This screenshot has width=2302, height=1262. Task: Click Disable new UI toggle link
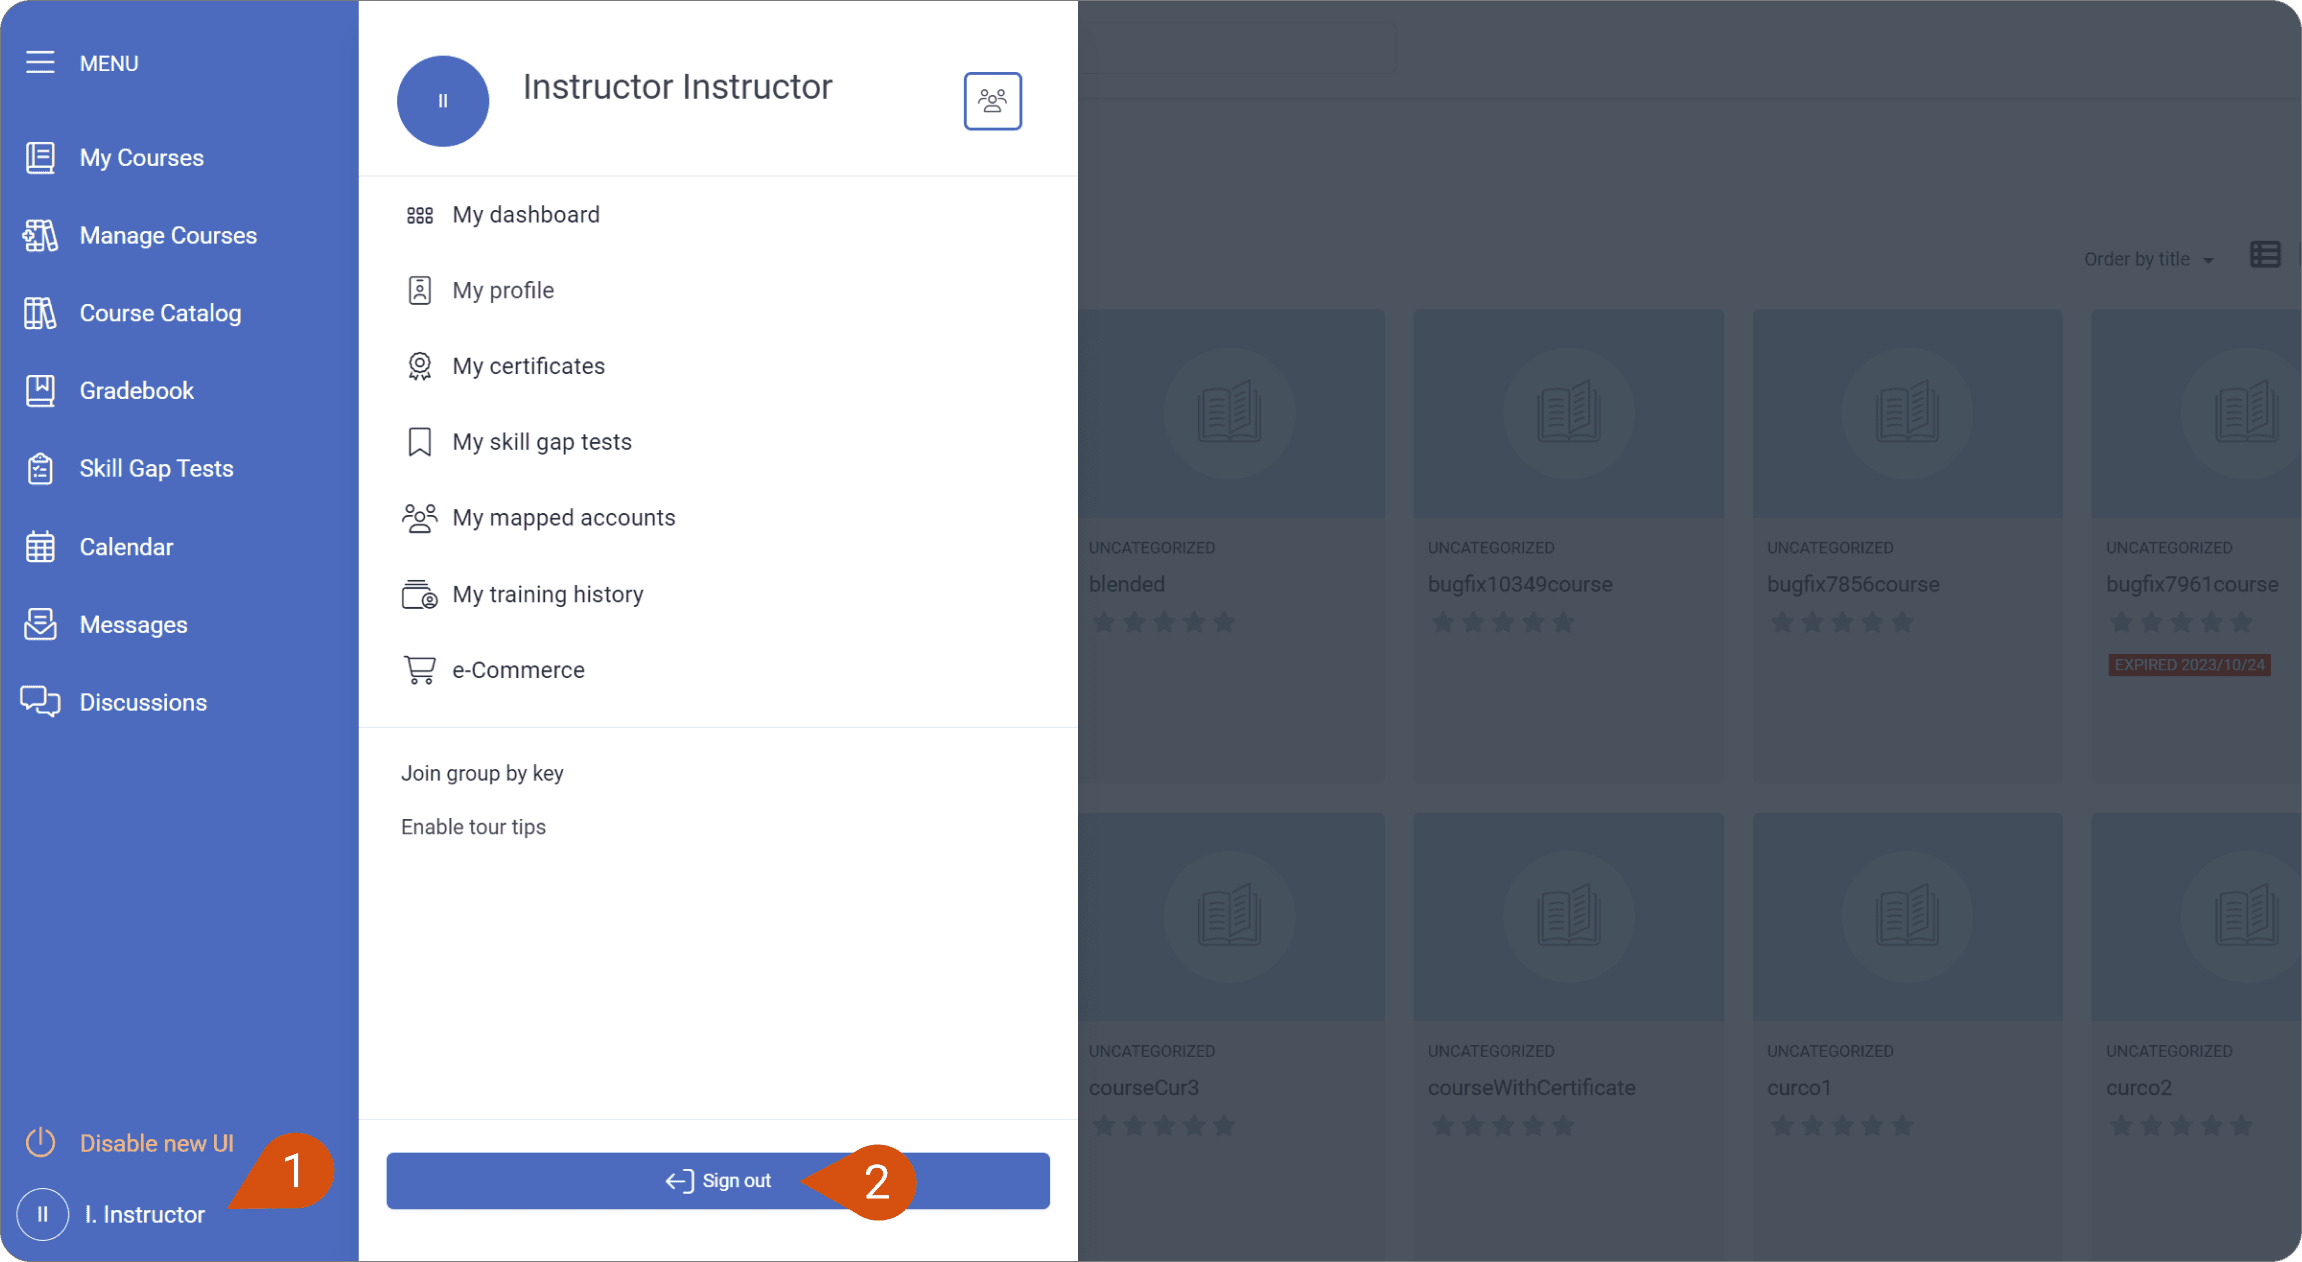pos(157,1143)
